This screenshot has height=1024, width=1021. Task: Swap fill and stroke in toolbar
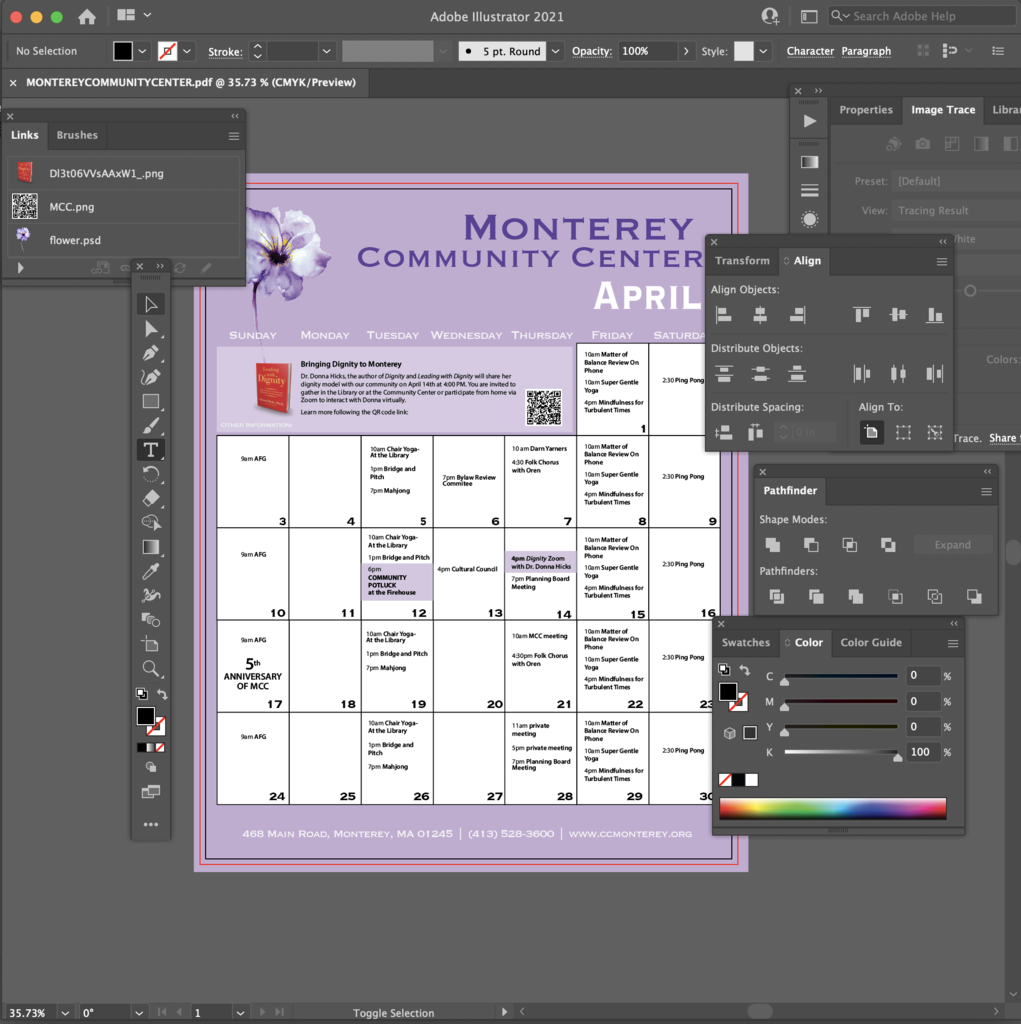click(162, 694)
